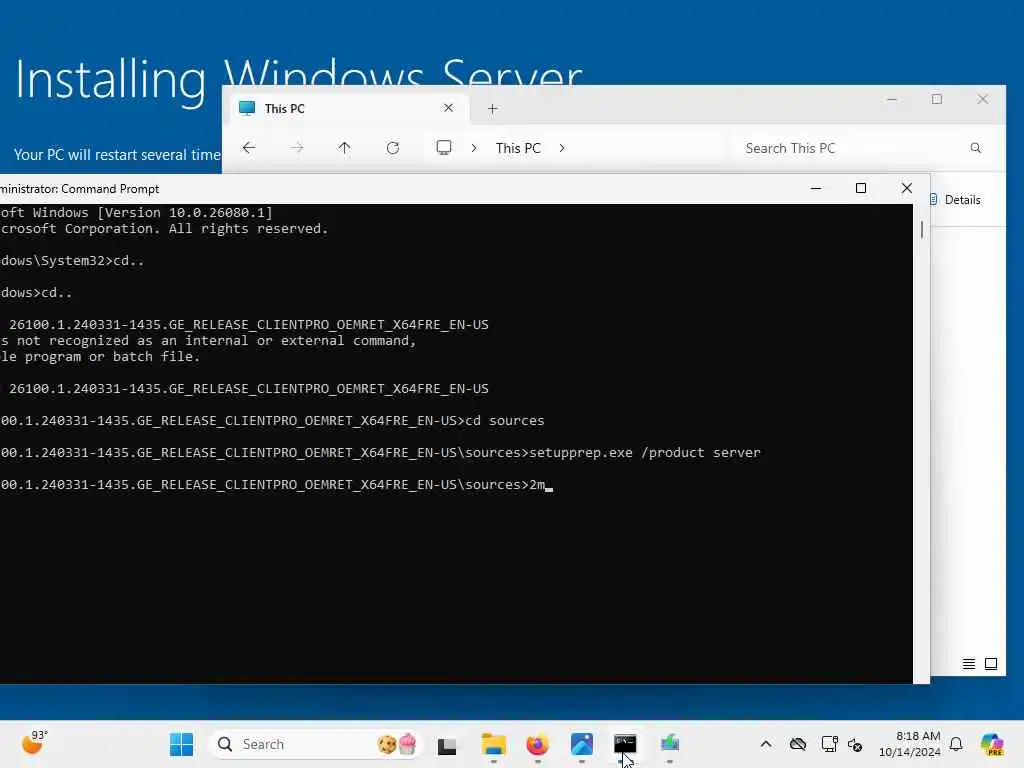The height and width of the screenshot is (768, 1024).
Task: Close the This PC tab
Action: (449, 108)
